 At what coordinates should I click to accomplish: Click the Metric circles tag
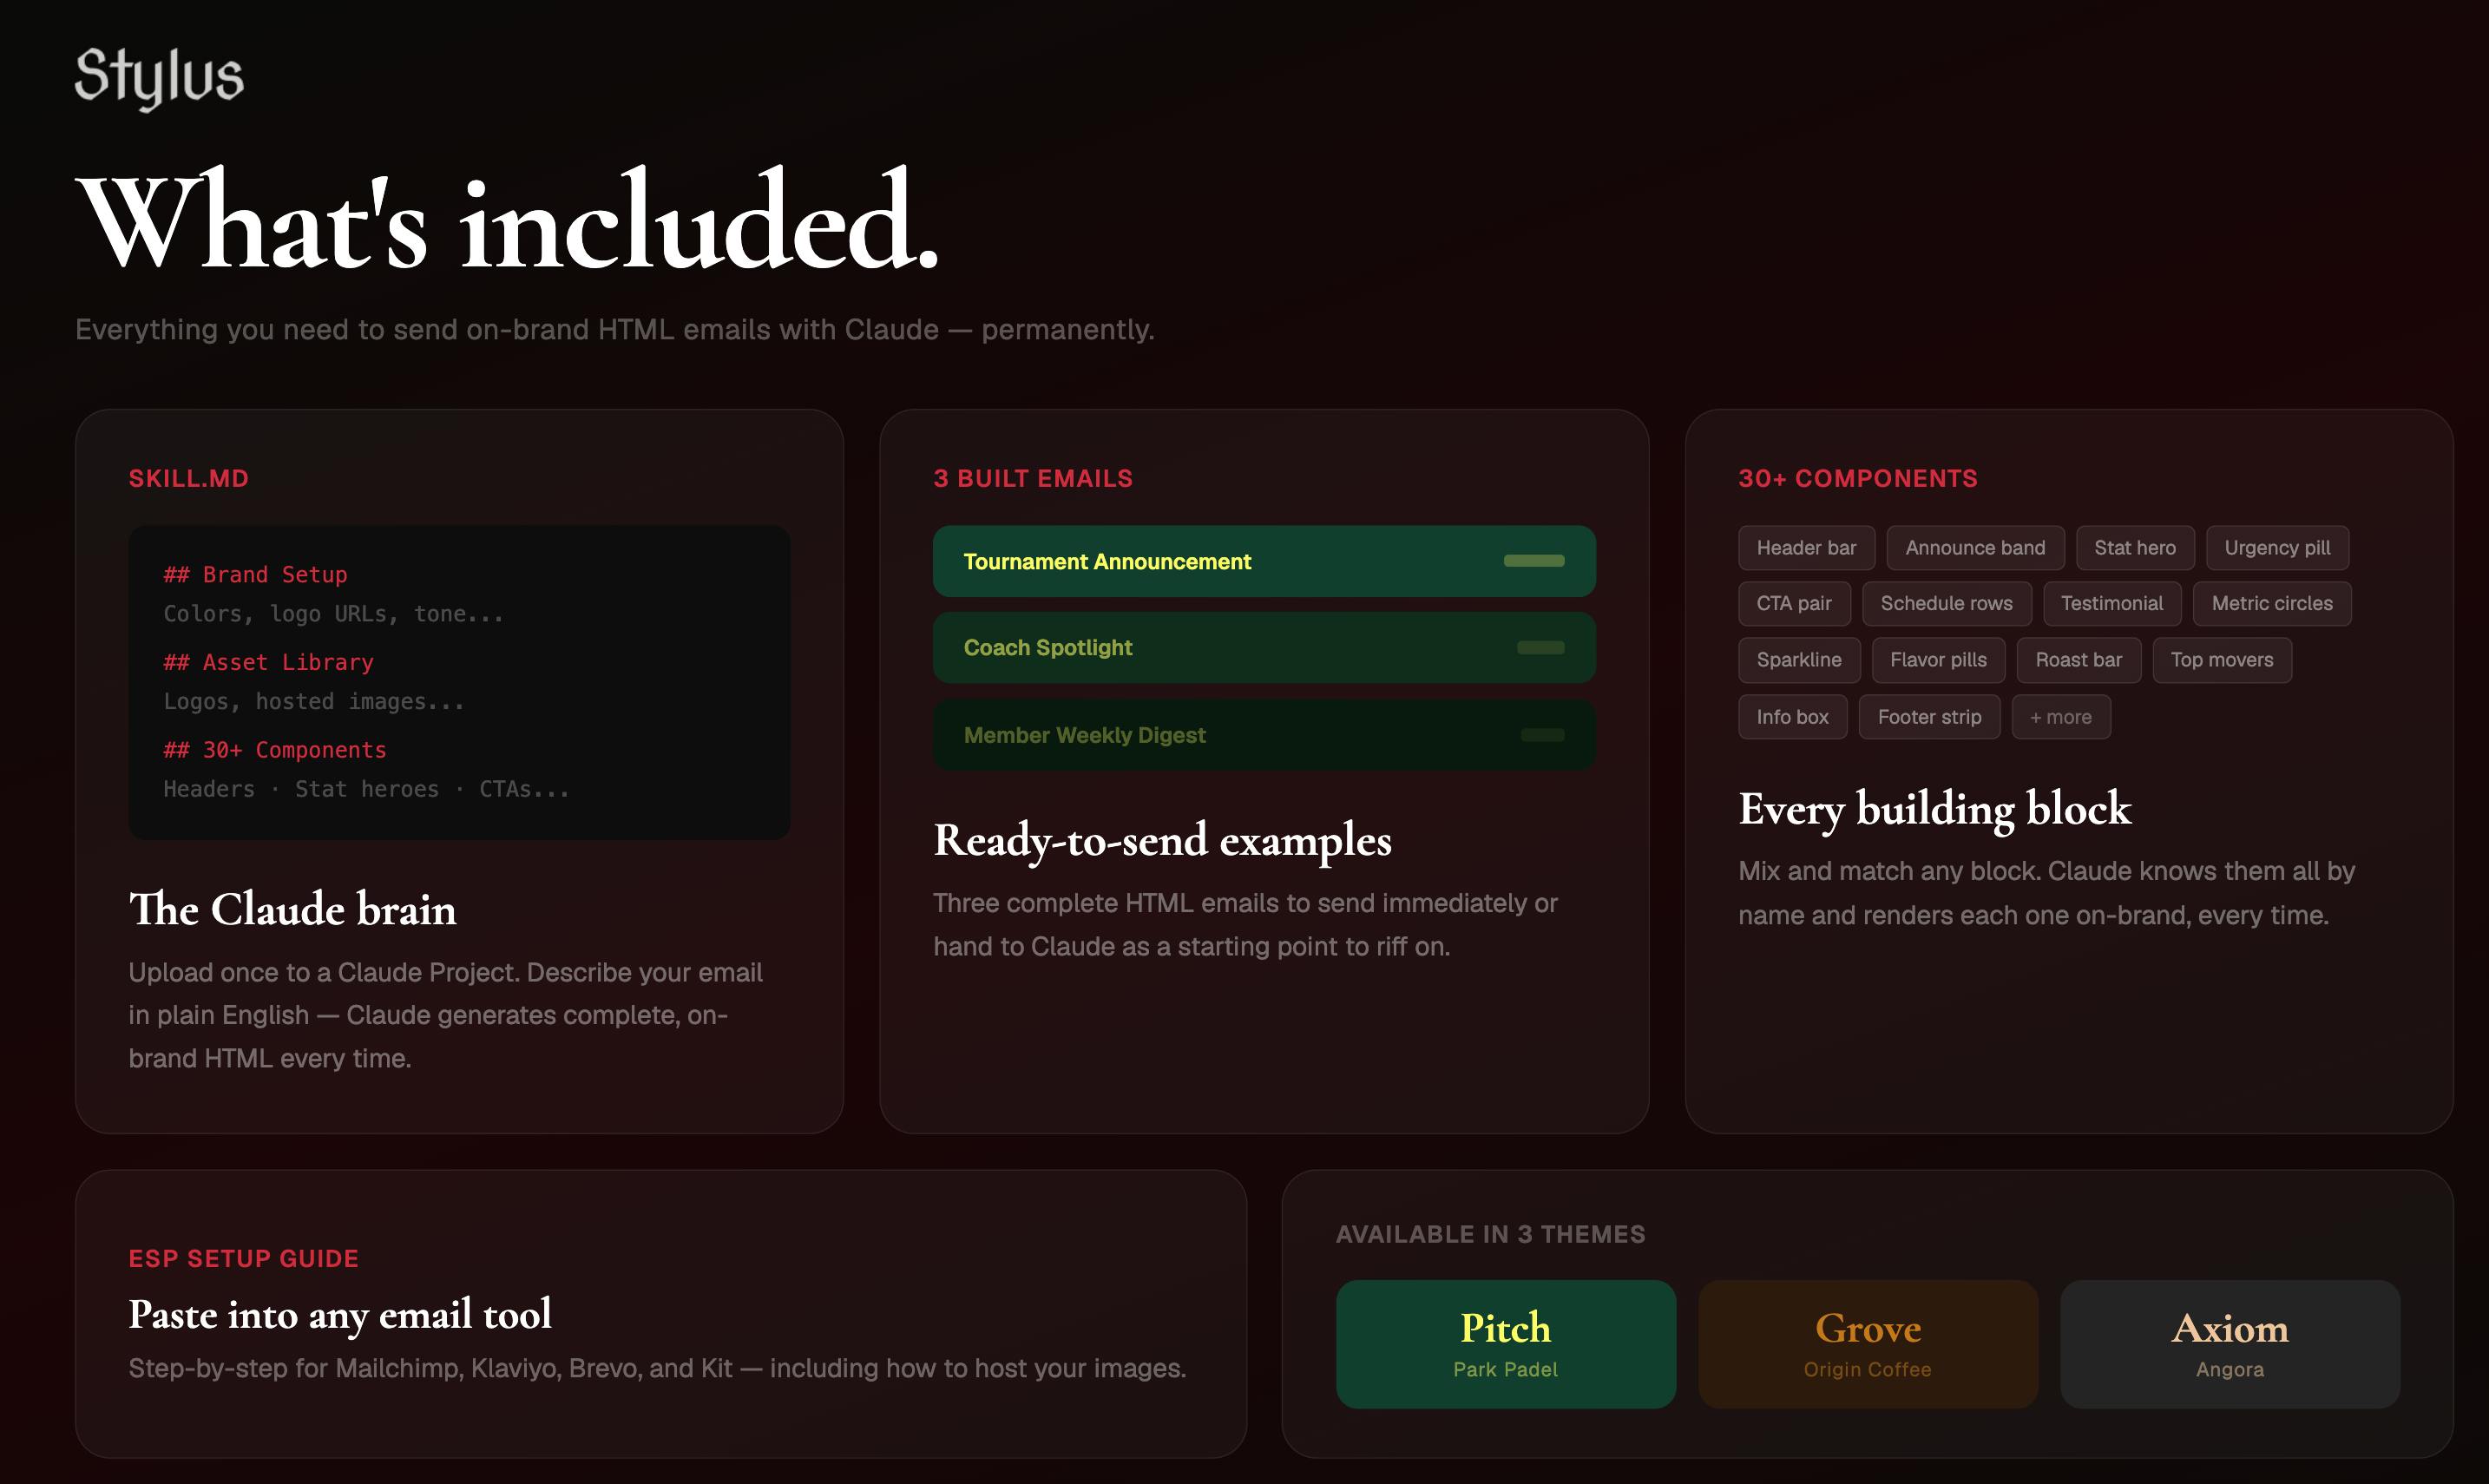coord(2272,604)
